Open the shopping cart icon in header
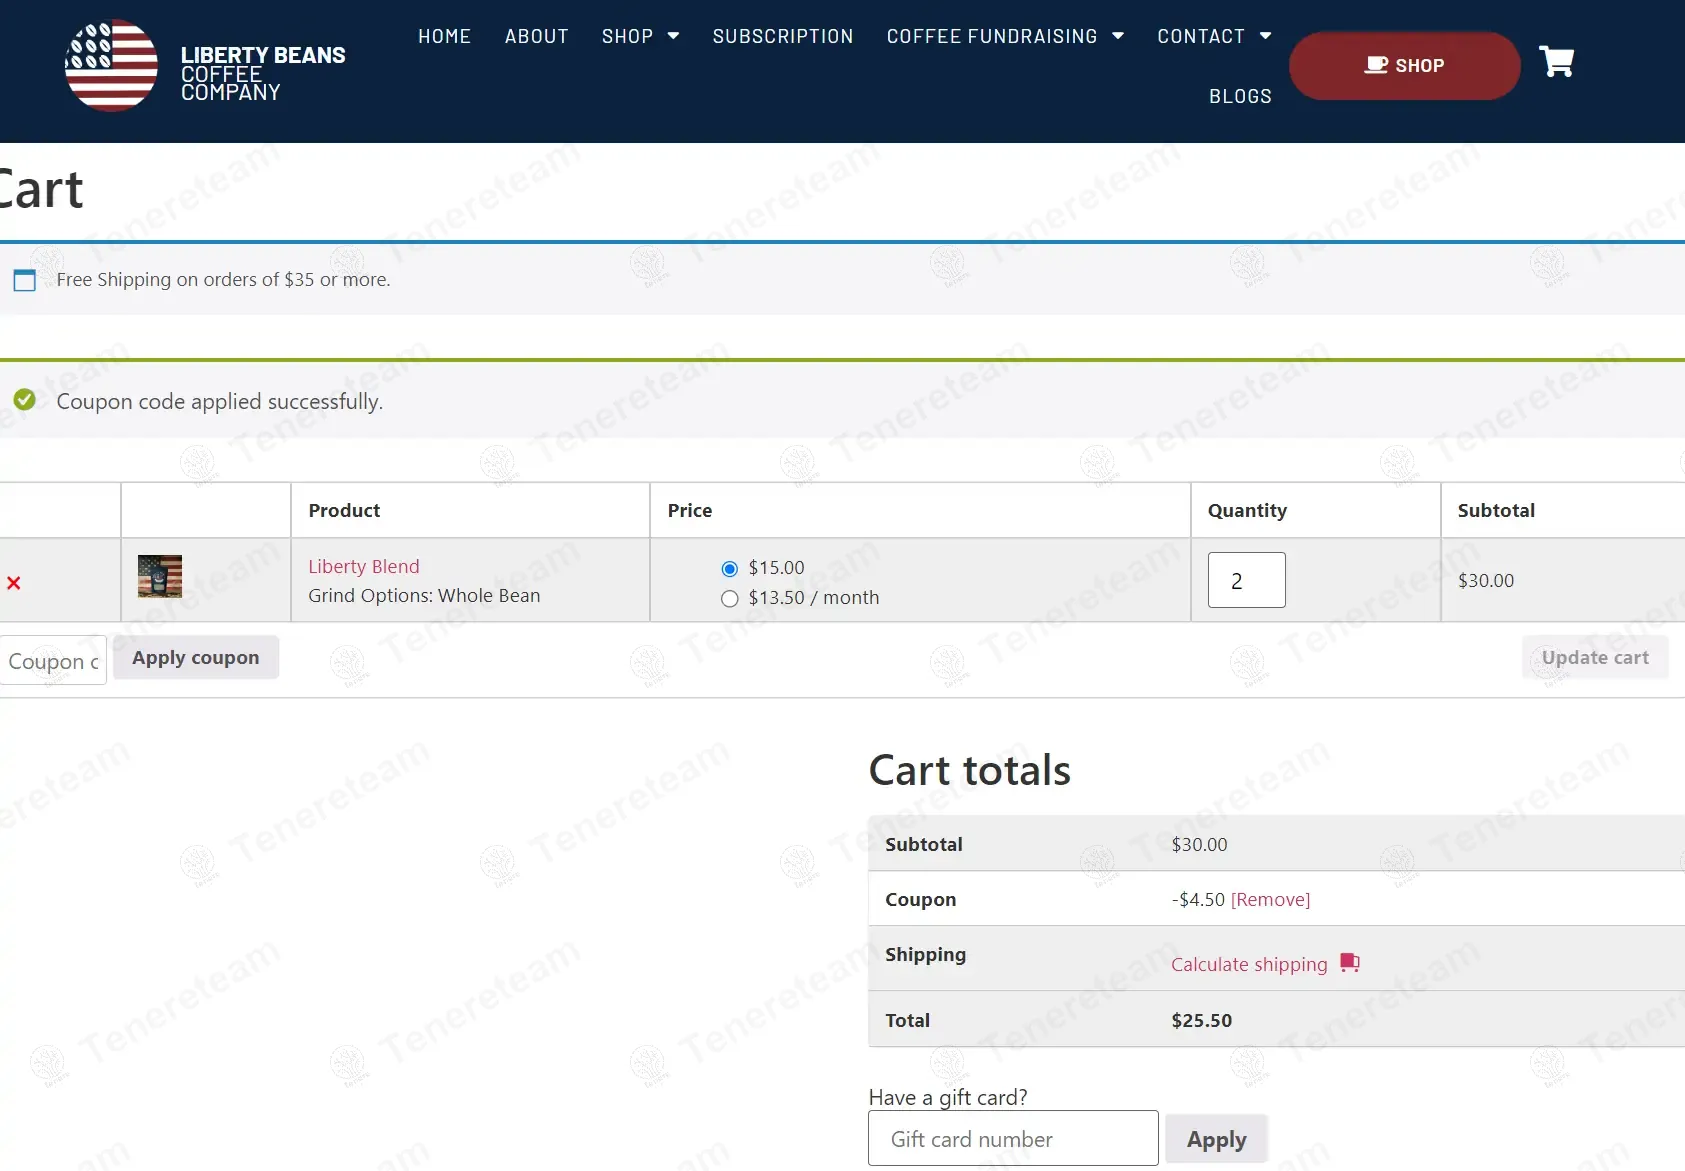 1557,62
